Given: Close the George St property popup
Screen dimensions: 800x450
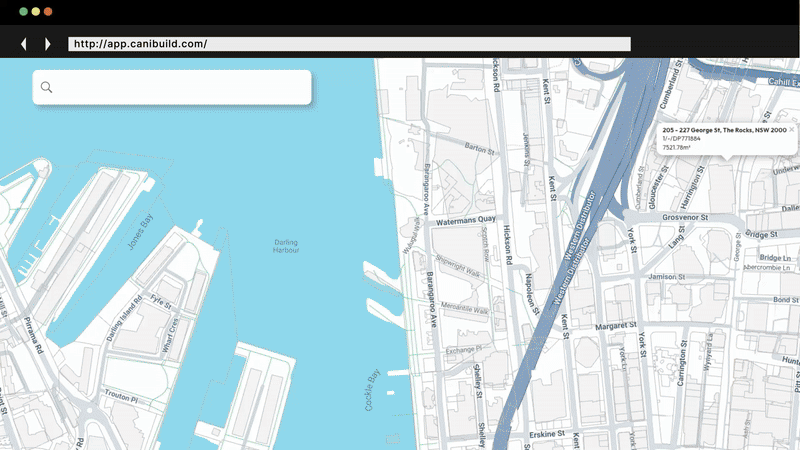Looking at the screenshot, I should coord(791,129).
